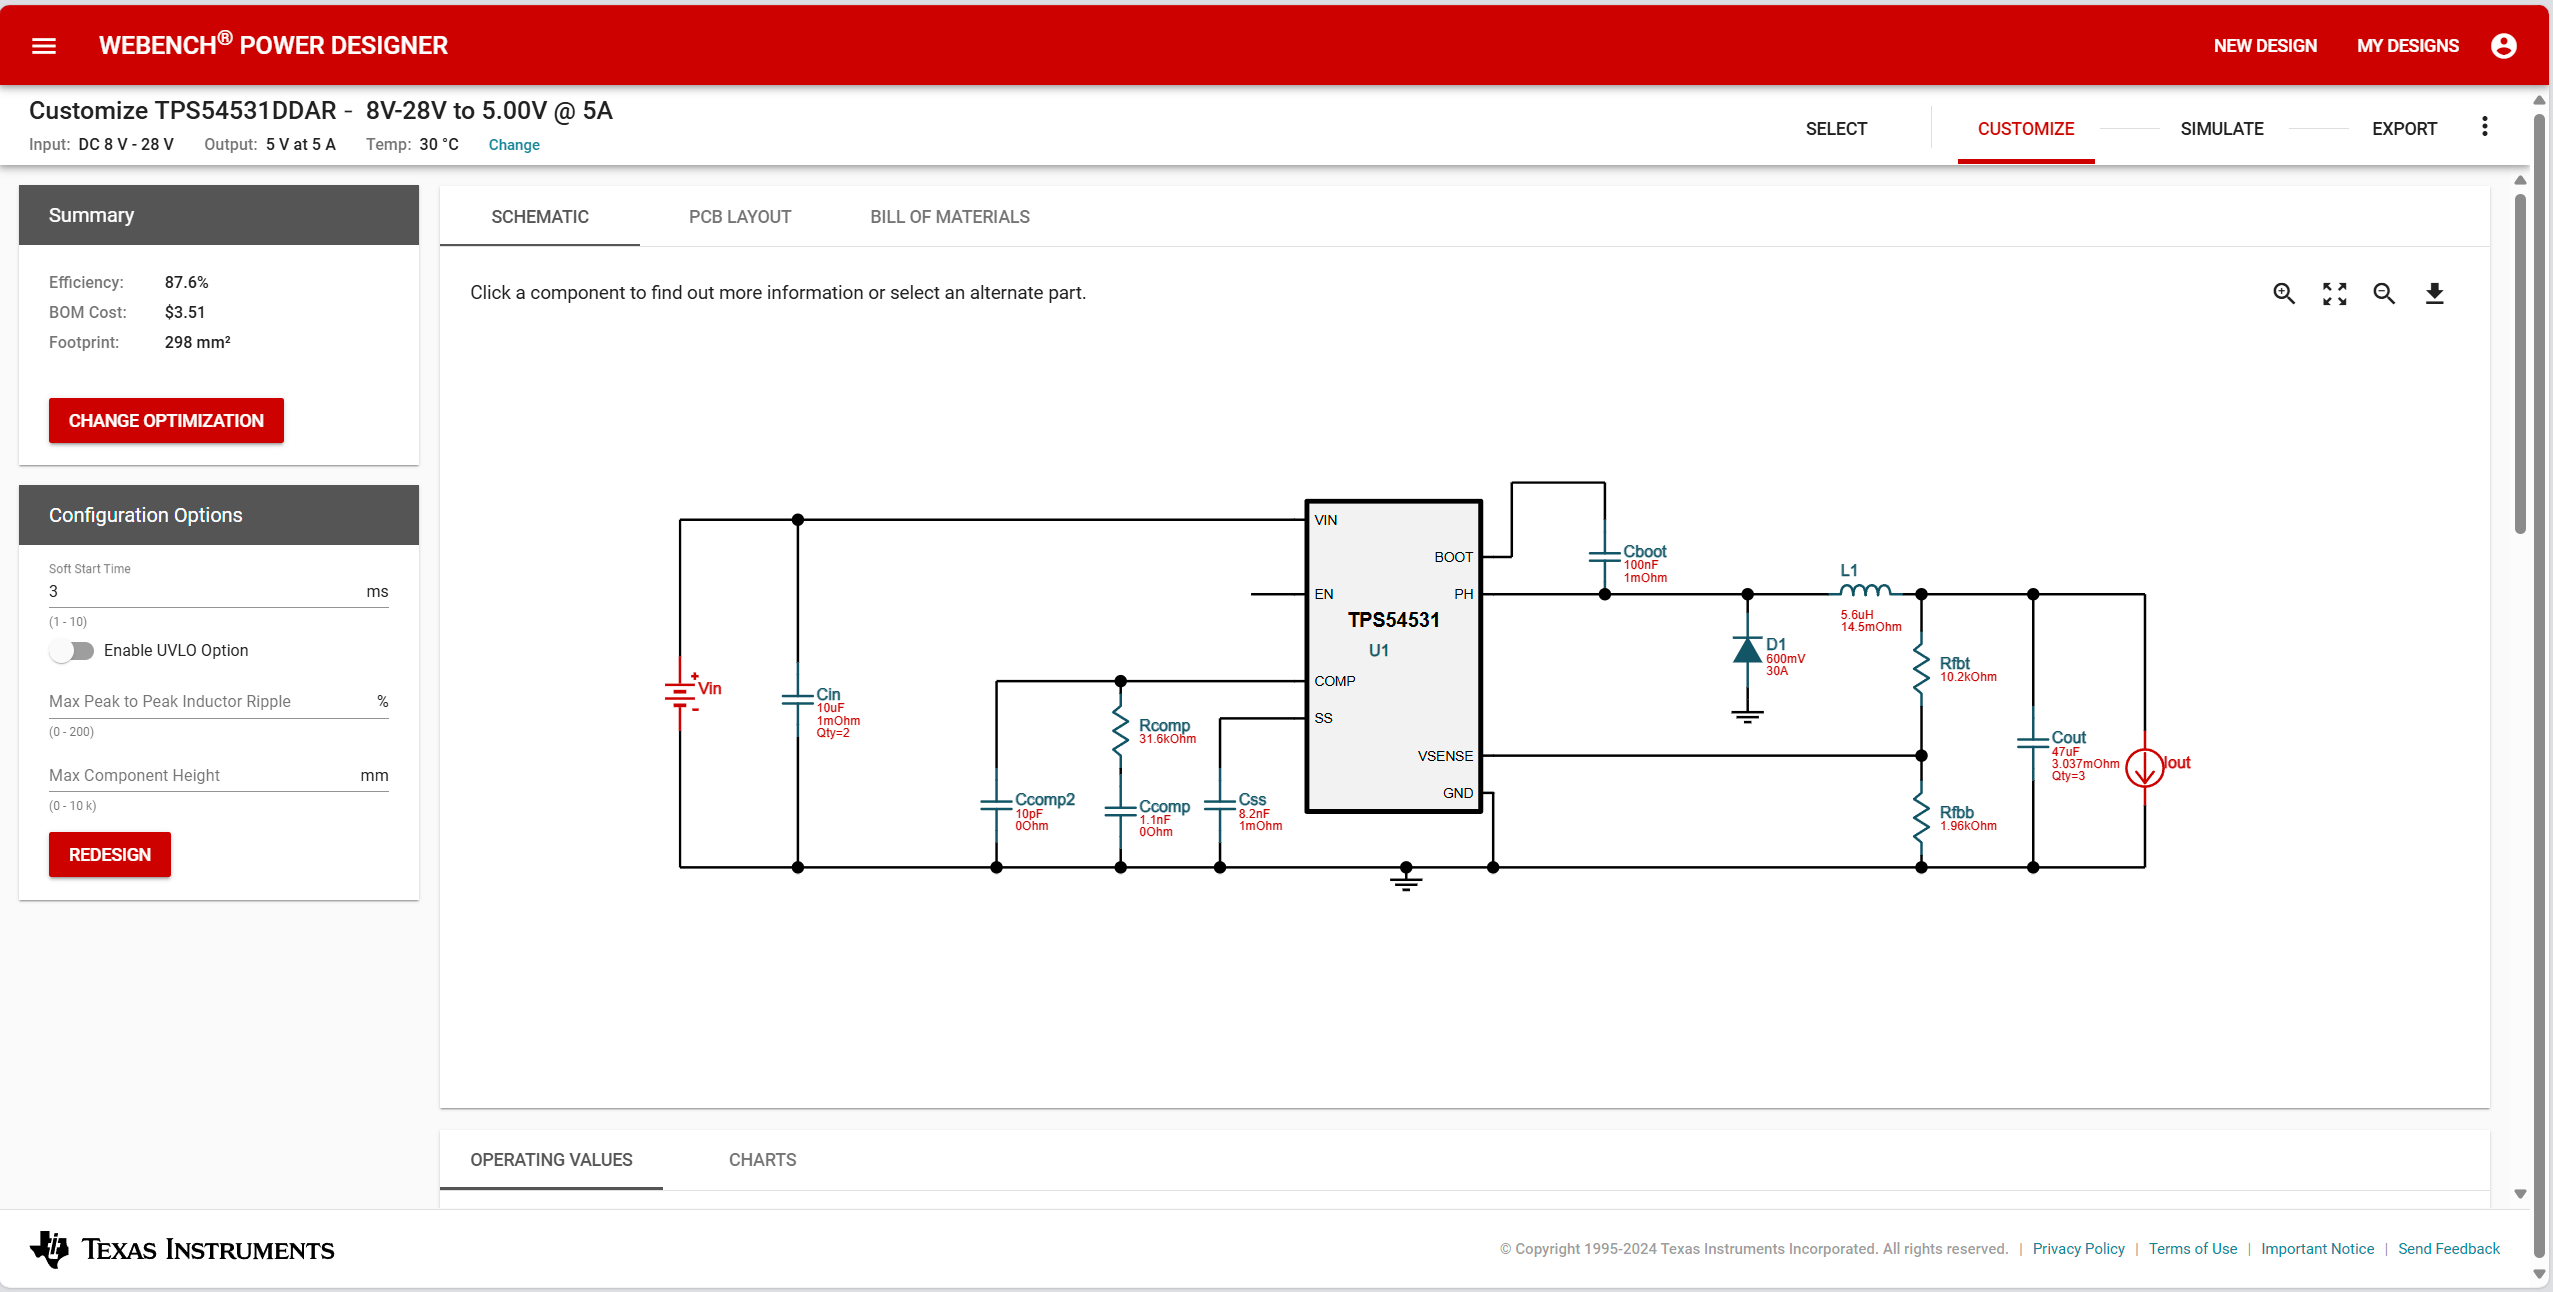The height and width of the screenshot is (1292, 2553).
Task: Zoom in on the schematic
Action: [x=2284, y=293]
